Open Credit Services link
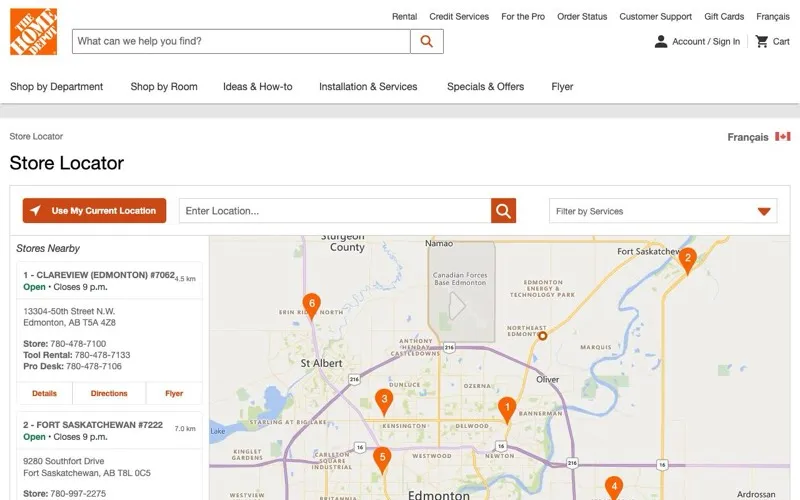800x500 pixels. pos(459,16)
